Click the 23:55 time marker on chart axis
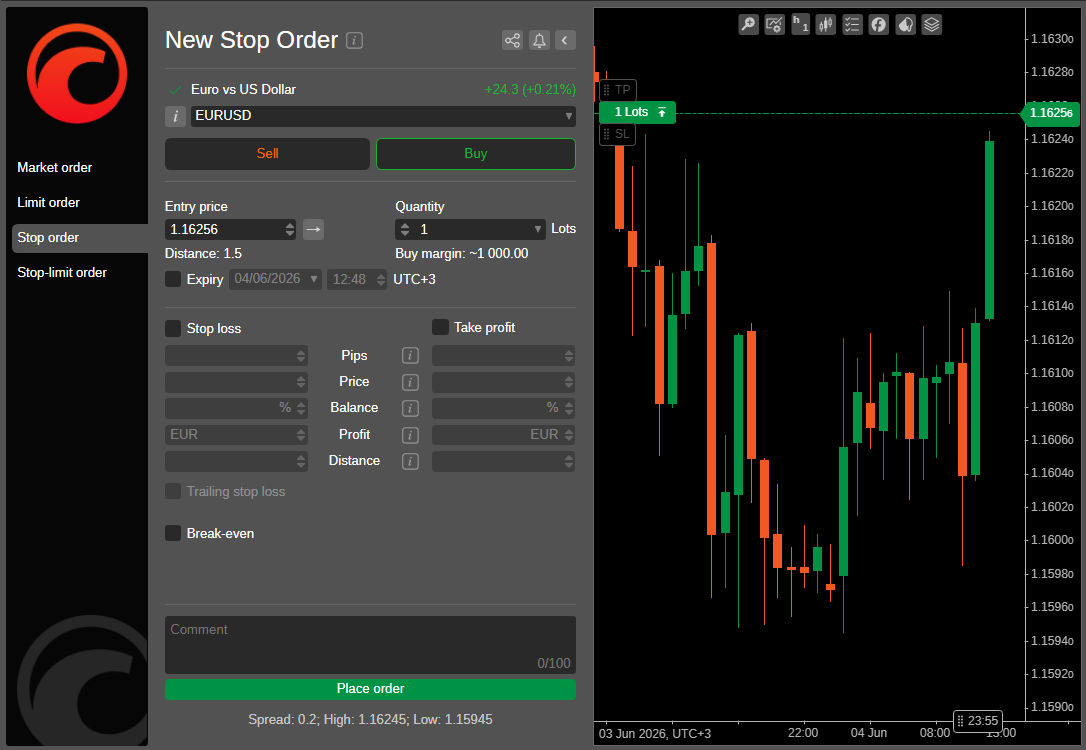The image size is (1086, 750). [x=977, y=721]
